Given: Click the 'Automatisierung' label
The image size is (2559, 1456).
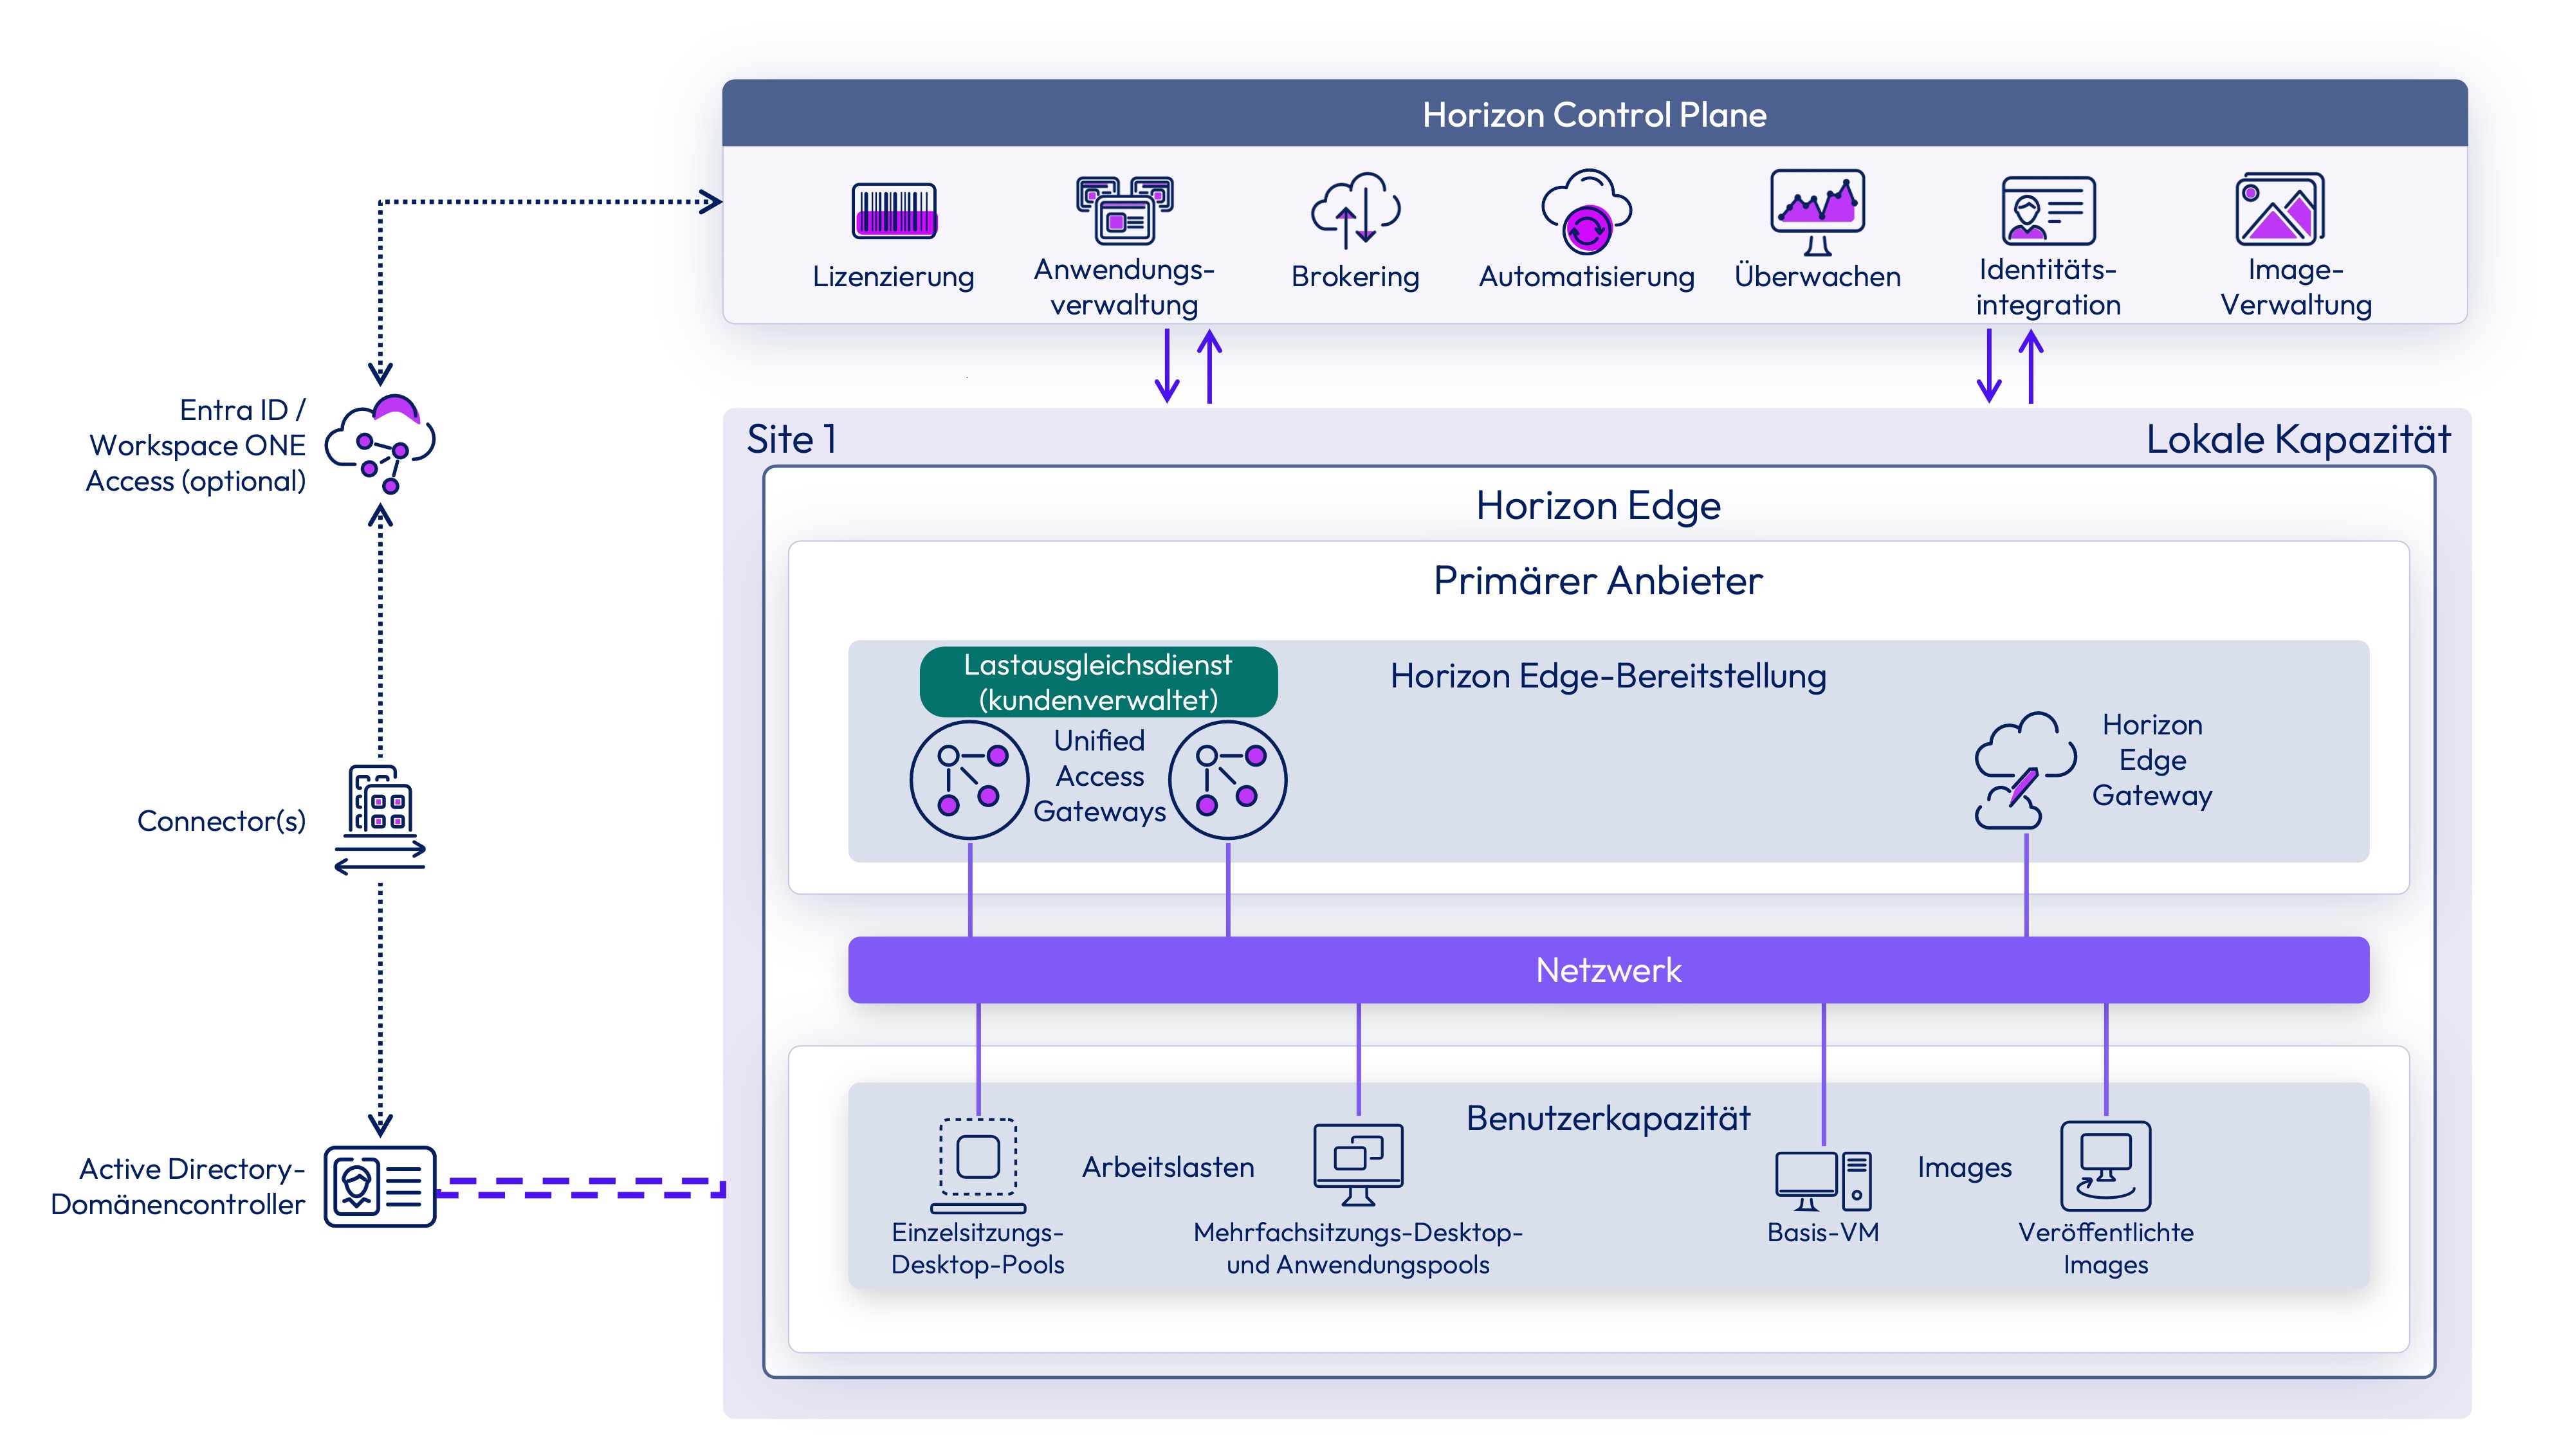Looking at the screenshot, I should (1586, 277).
